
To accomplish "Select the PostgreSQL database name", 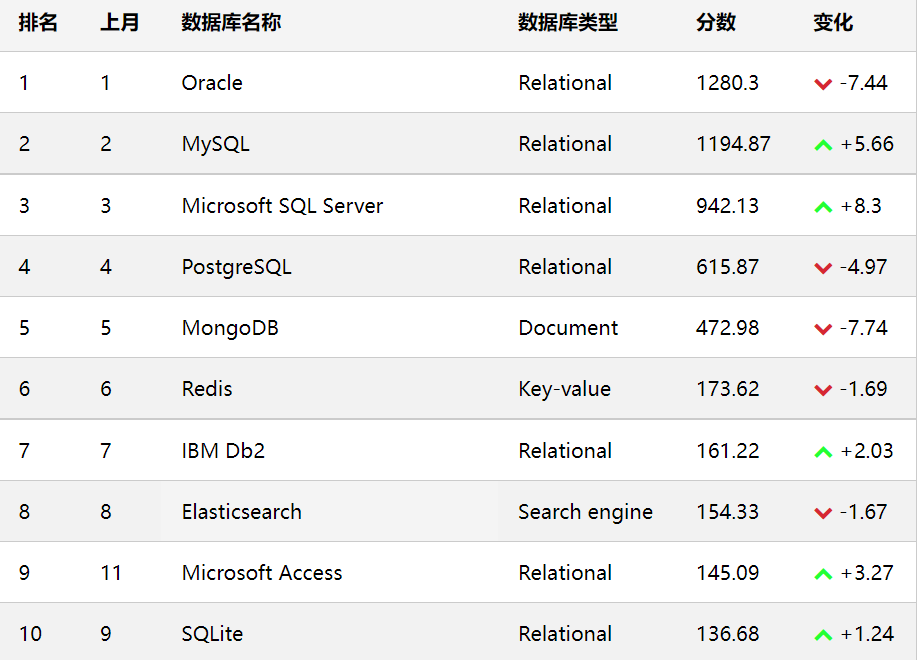I will click(x=236, y=267).
